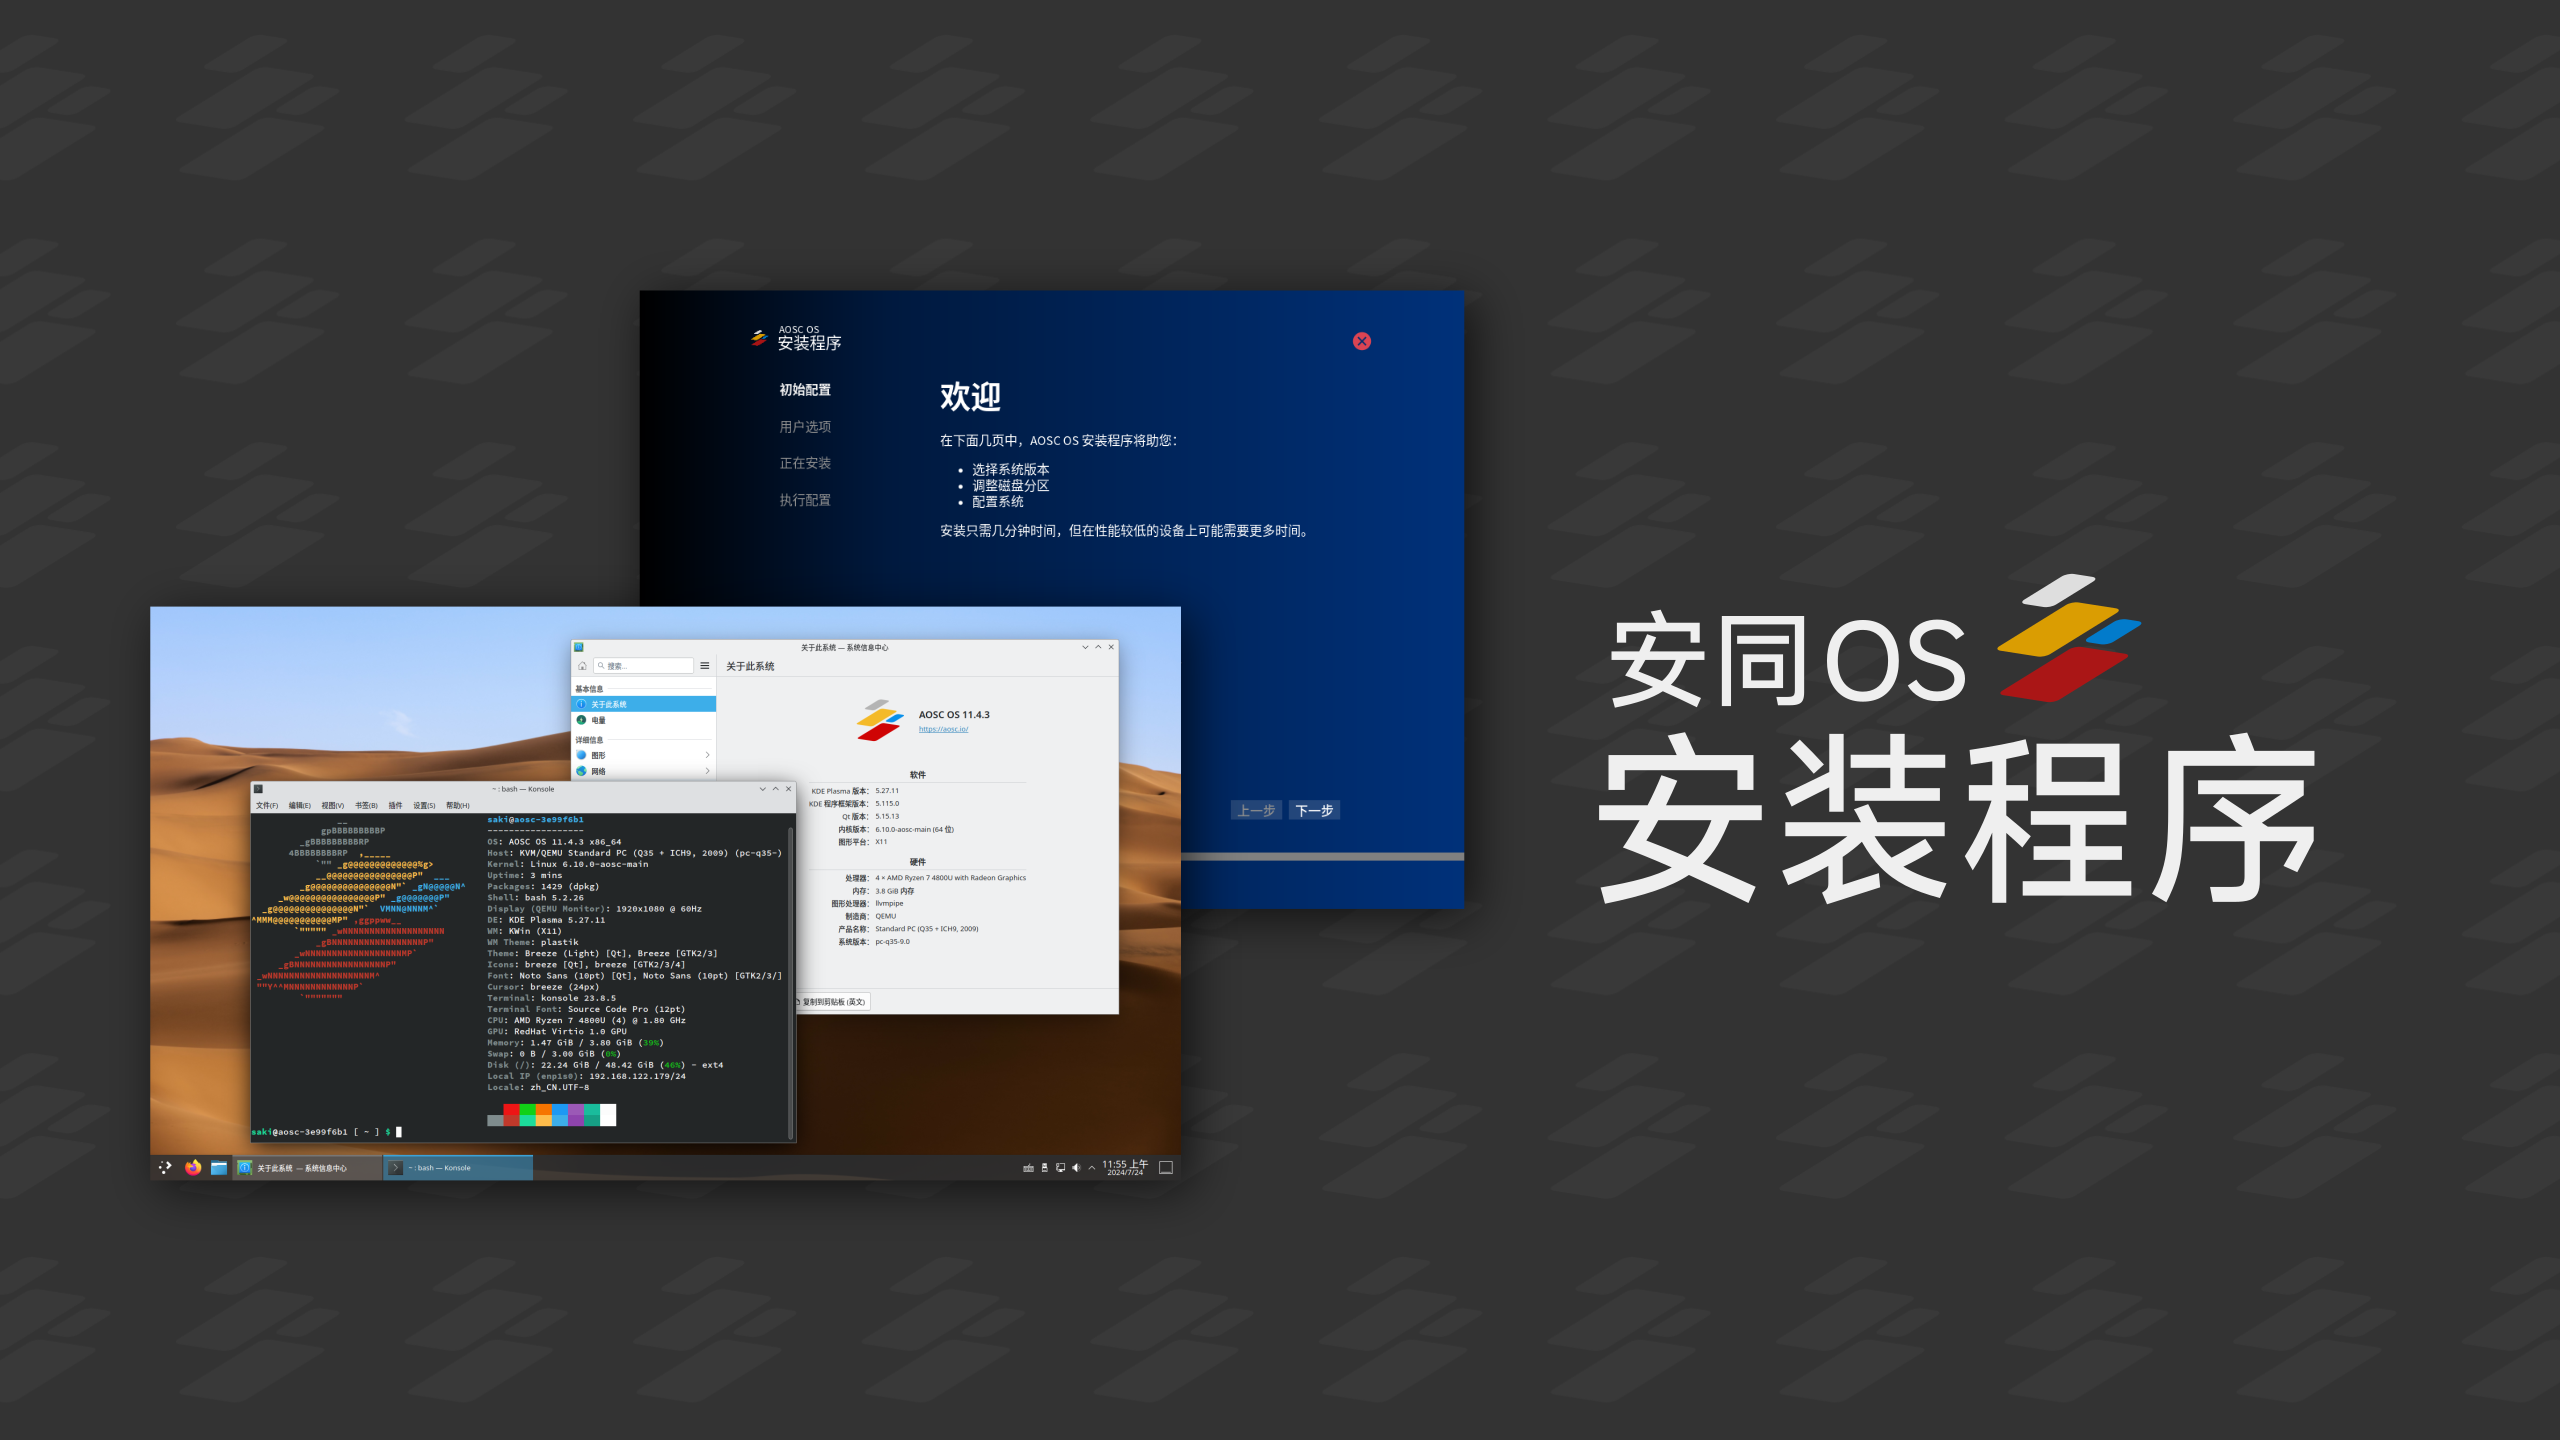Image resolution: width=2560 pixels, height=1440 pixels.
Task: Click the network icon in system tray
Action: (1060, 1167)
